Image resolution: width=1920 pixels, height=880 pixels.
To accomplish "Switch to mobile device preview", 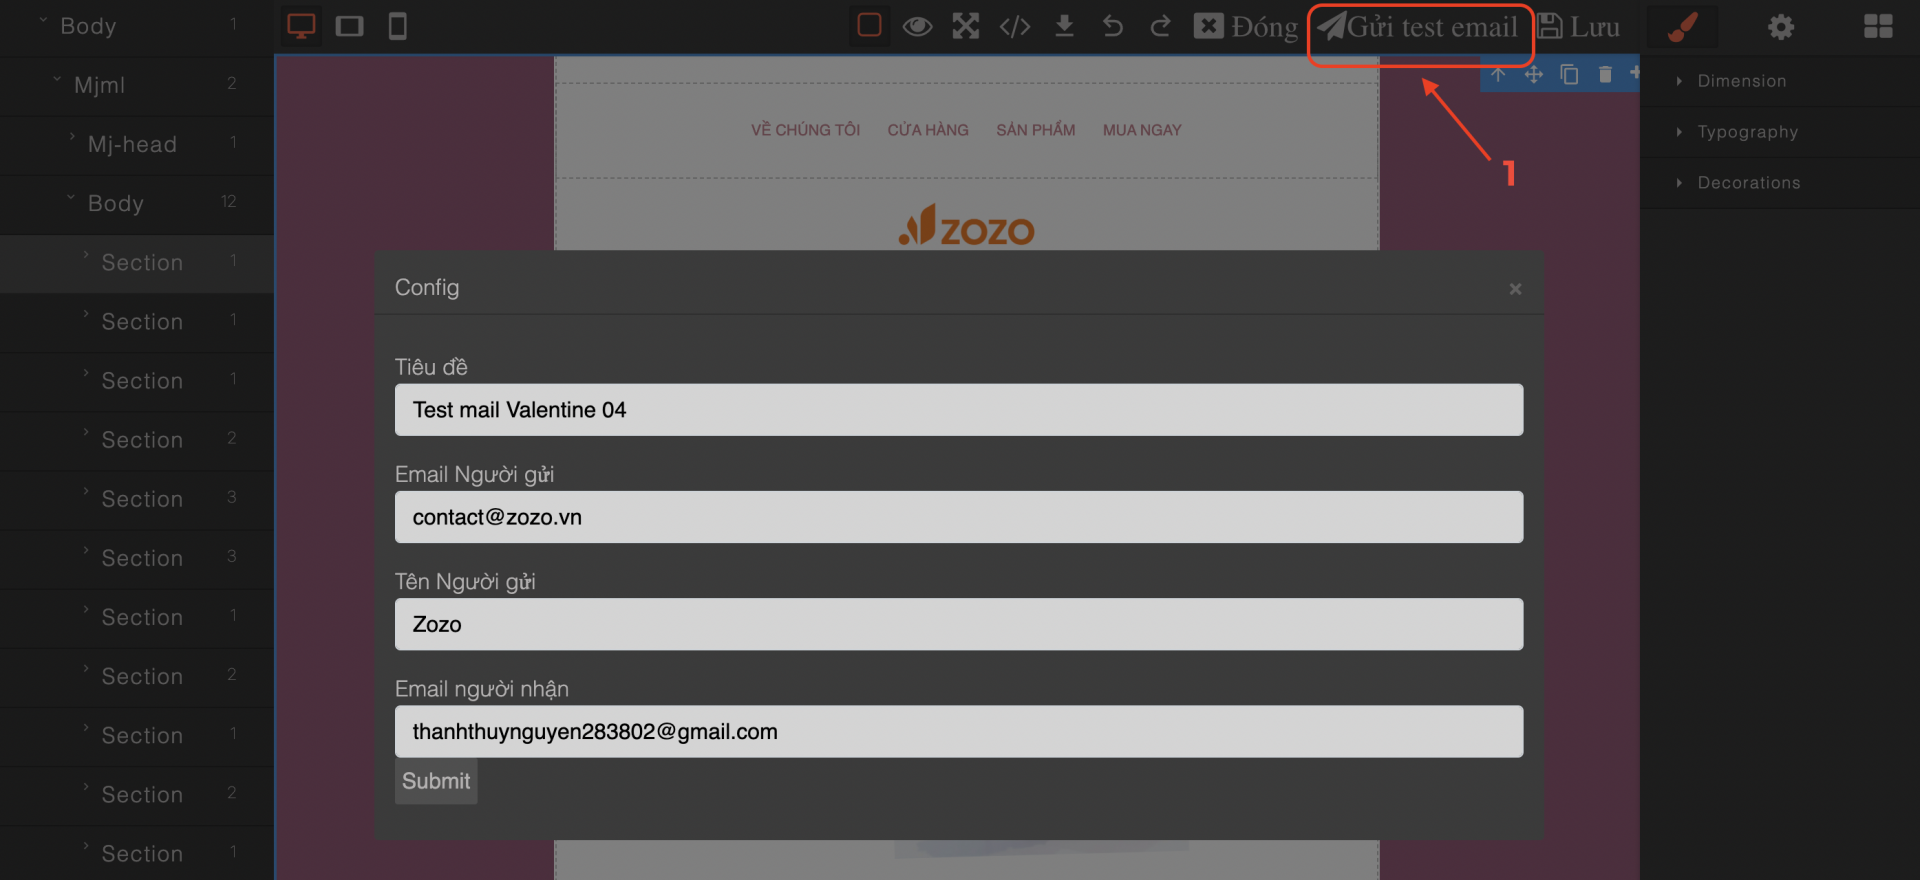I will tap(397, 26).
